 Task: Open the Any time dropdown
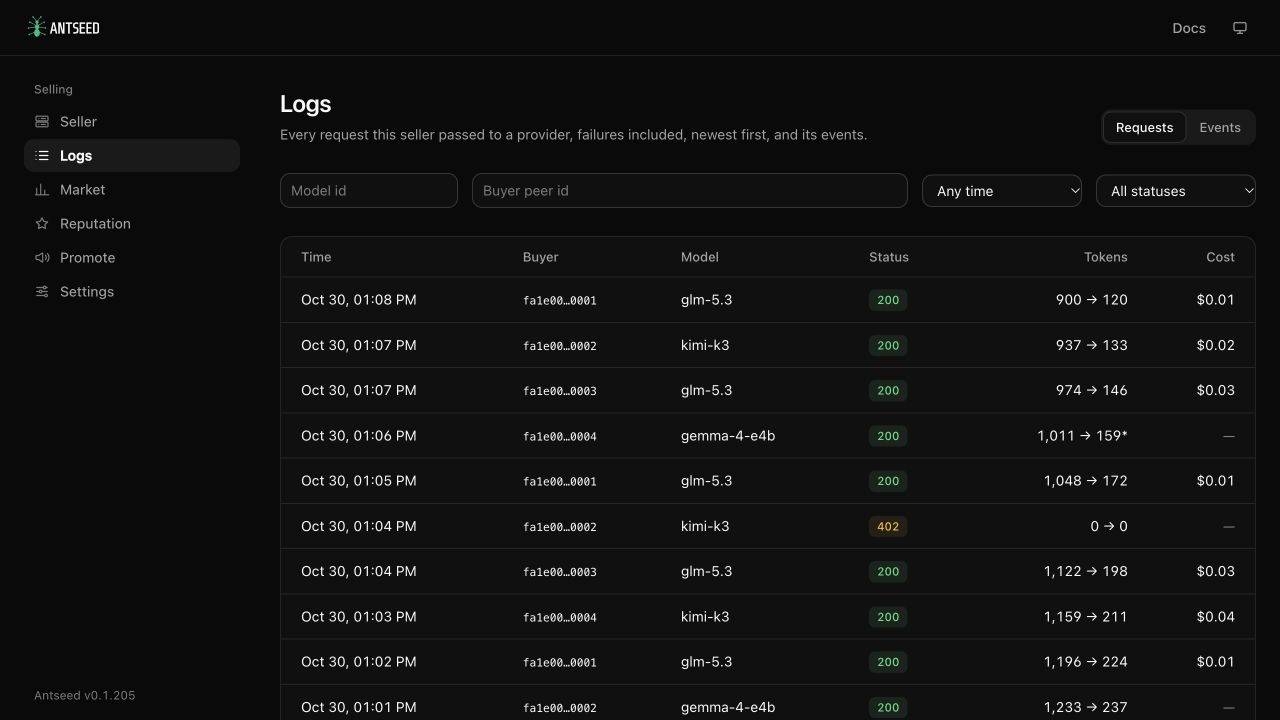[x=1002, y=191]
